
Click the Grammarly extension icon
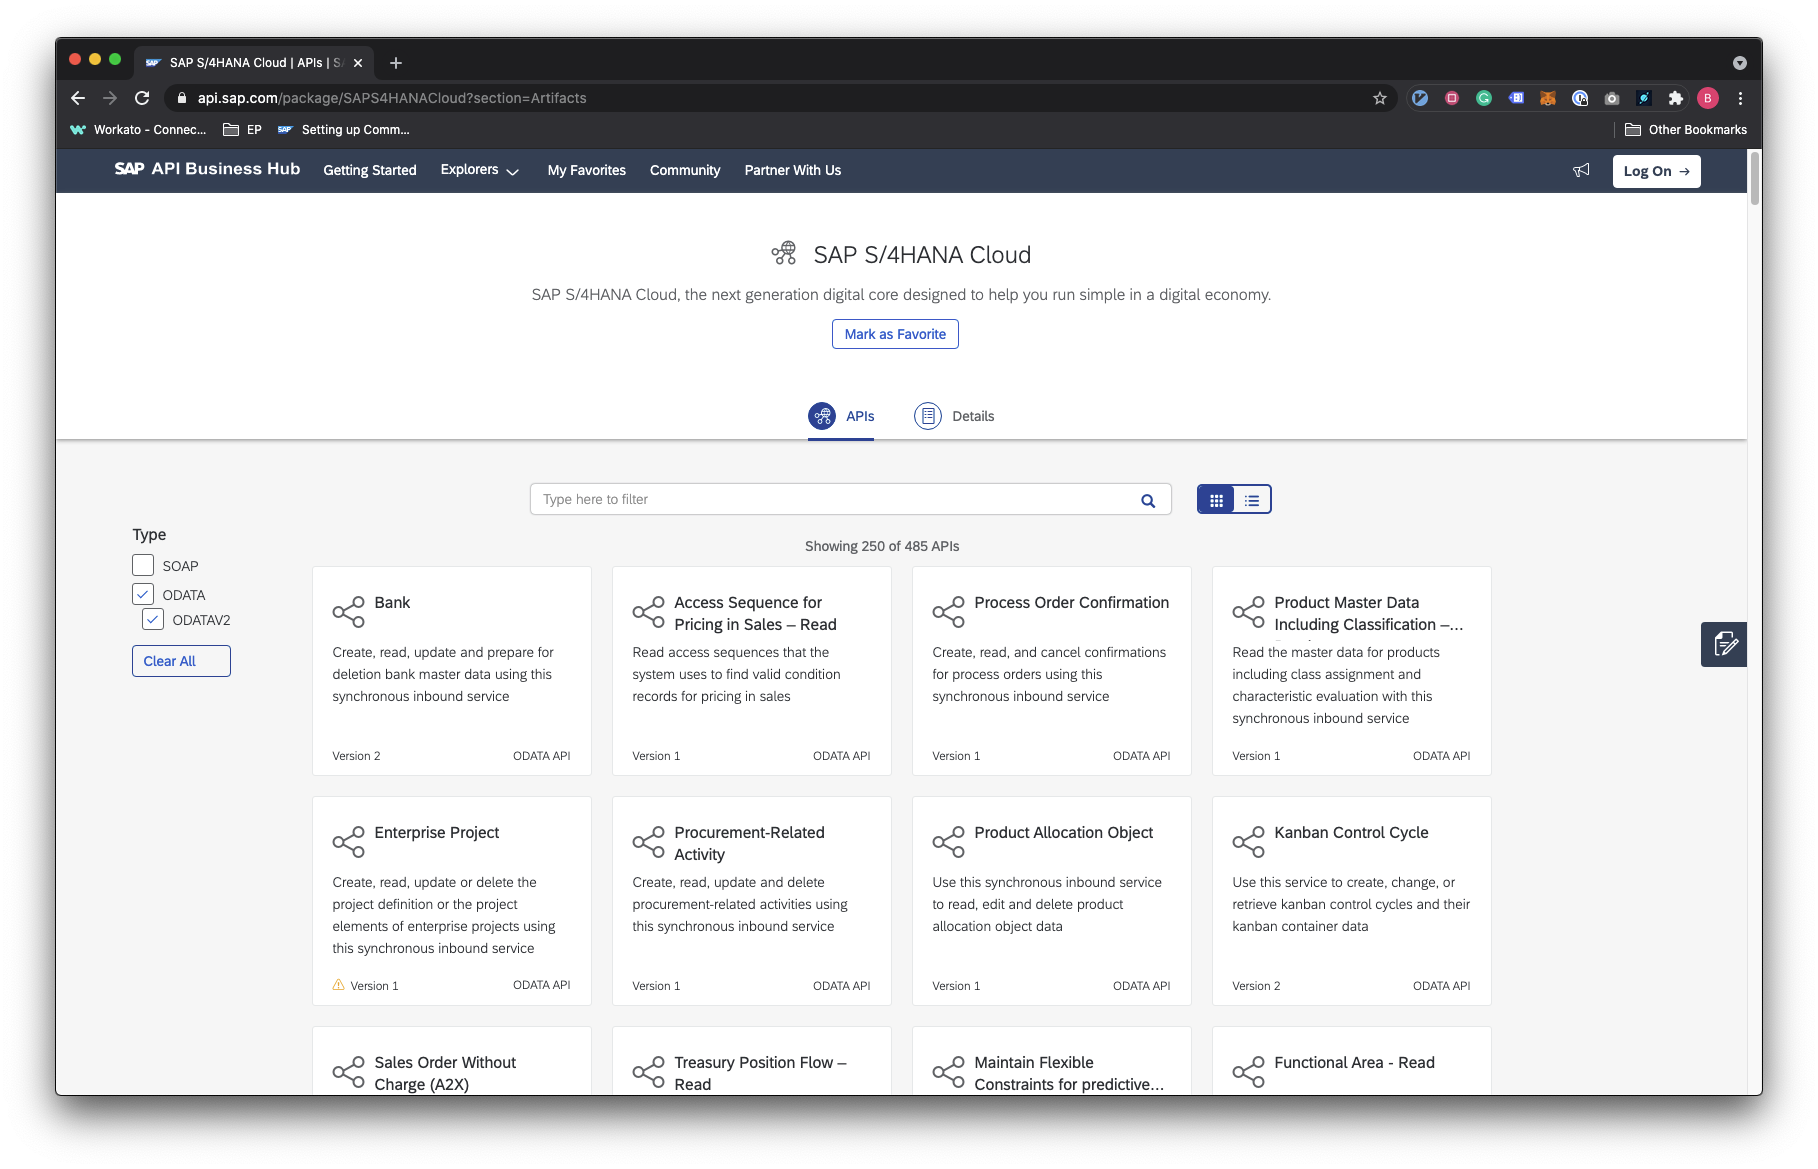pos(1484,98)
